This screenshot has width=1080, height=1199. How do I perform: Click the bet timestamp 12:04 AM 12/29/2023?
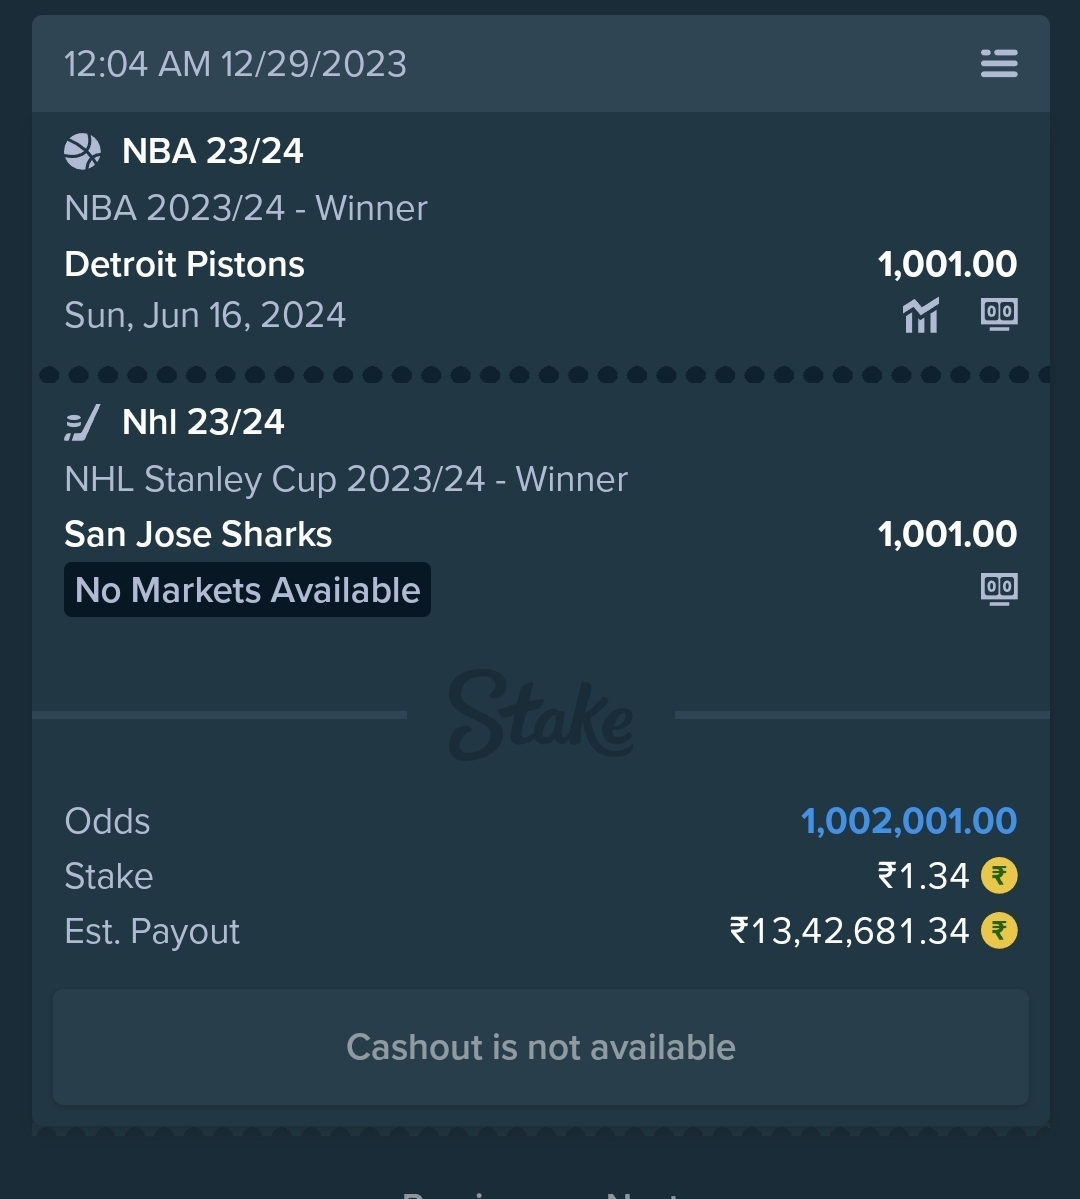(236, 63)
